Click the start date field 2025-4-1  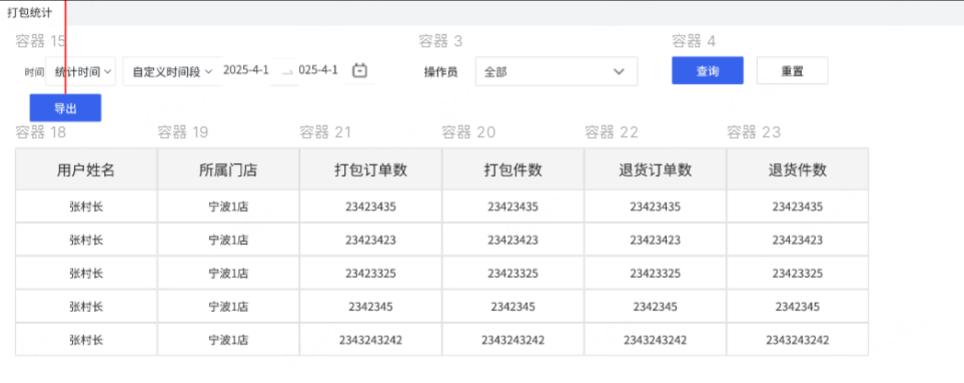[x=246, y=70]
